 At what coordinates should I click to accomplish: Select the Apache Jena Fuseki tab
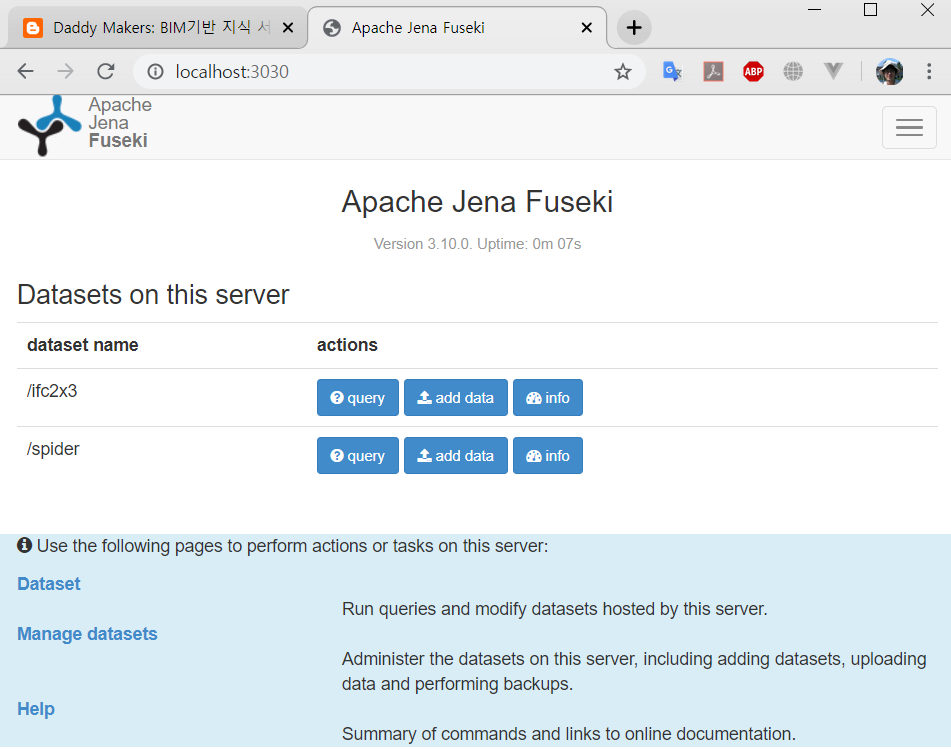pyautogui.click(x=456, y=28)
